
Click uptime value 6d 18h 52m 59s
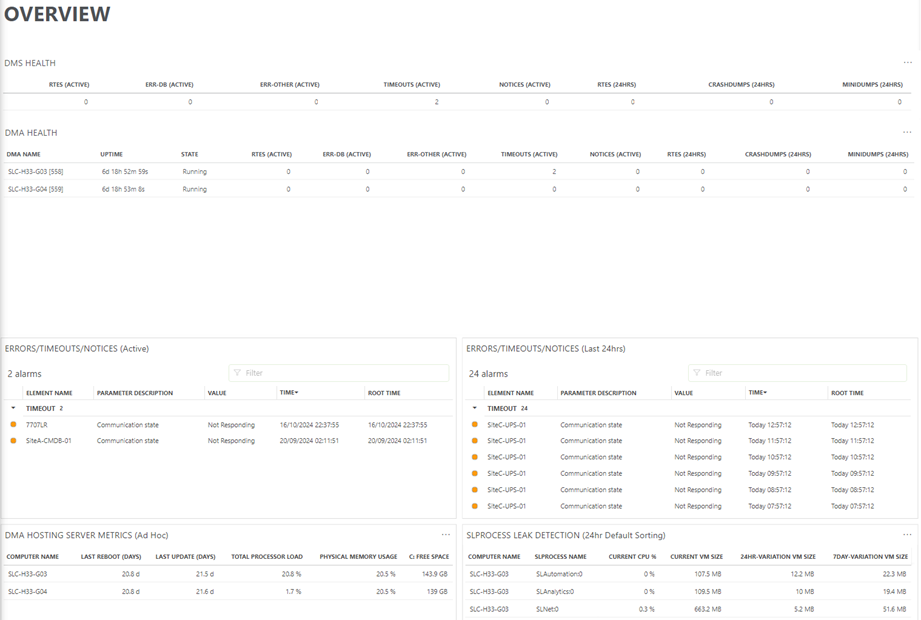[x=125, y=171]
